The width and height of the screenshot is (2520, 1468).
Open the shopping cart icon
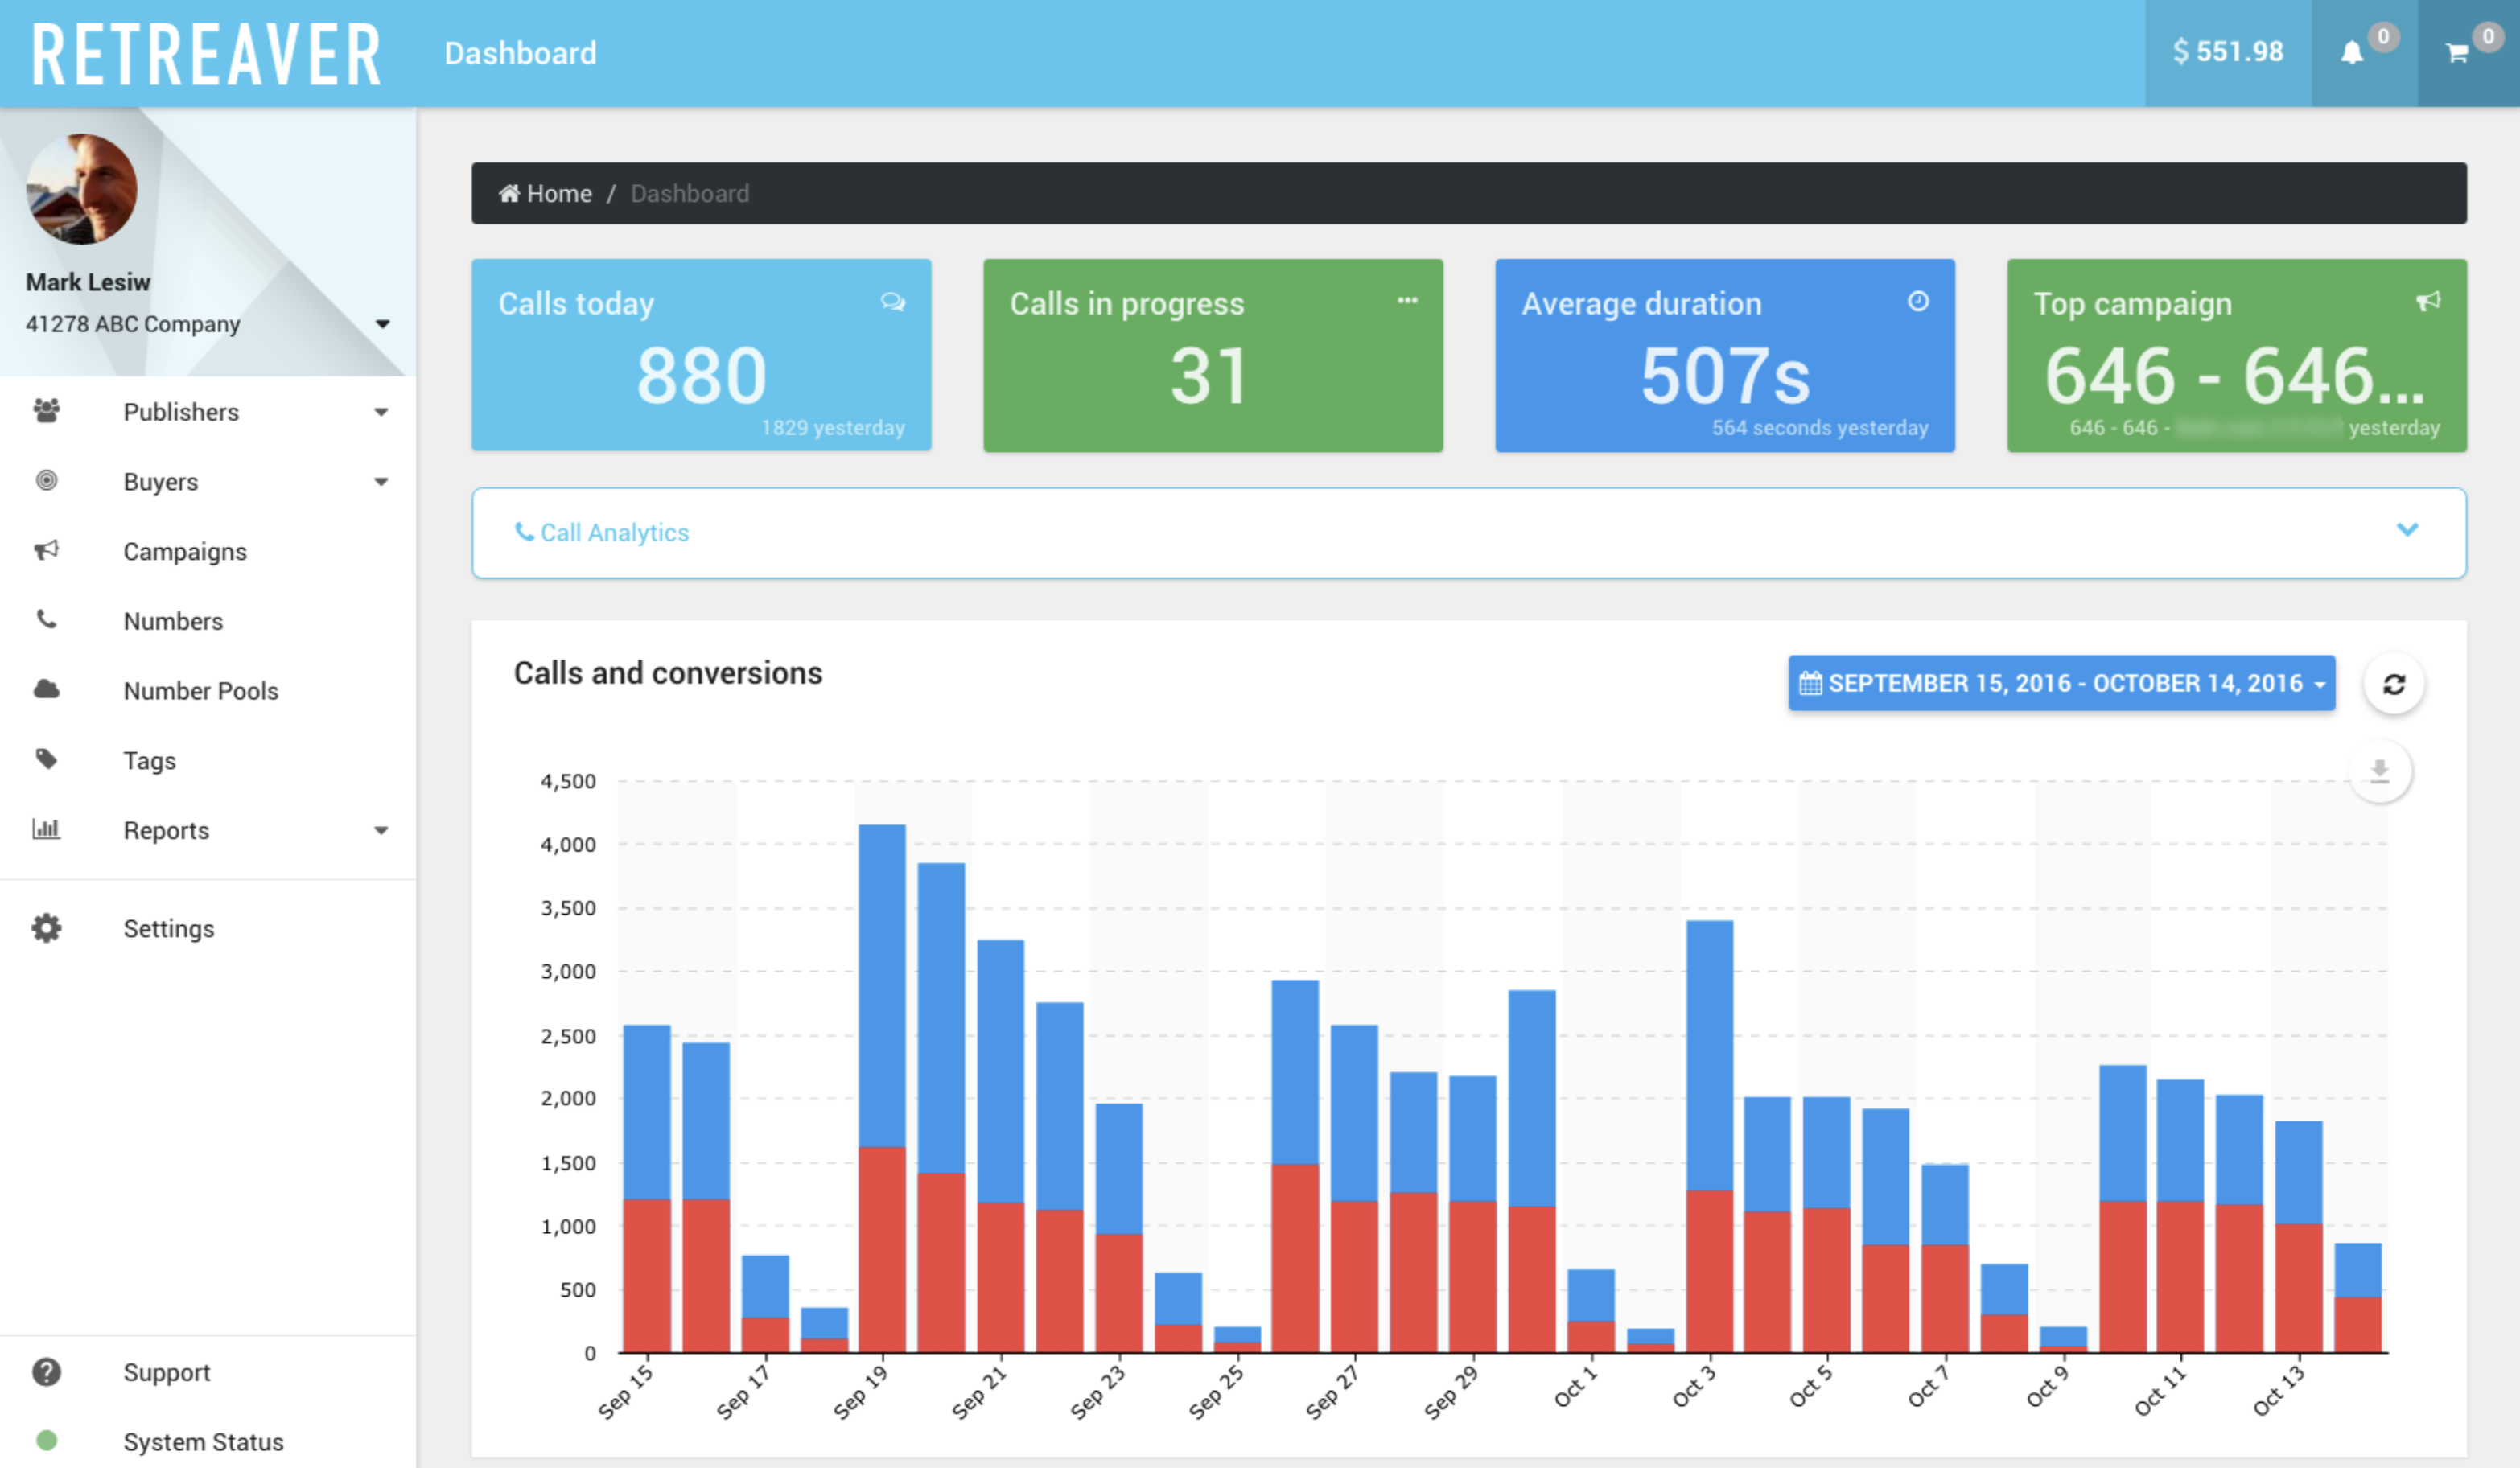(x=2456, y=53)
